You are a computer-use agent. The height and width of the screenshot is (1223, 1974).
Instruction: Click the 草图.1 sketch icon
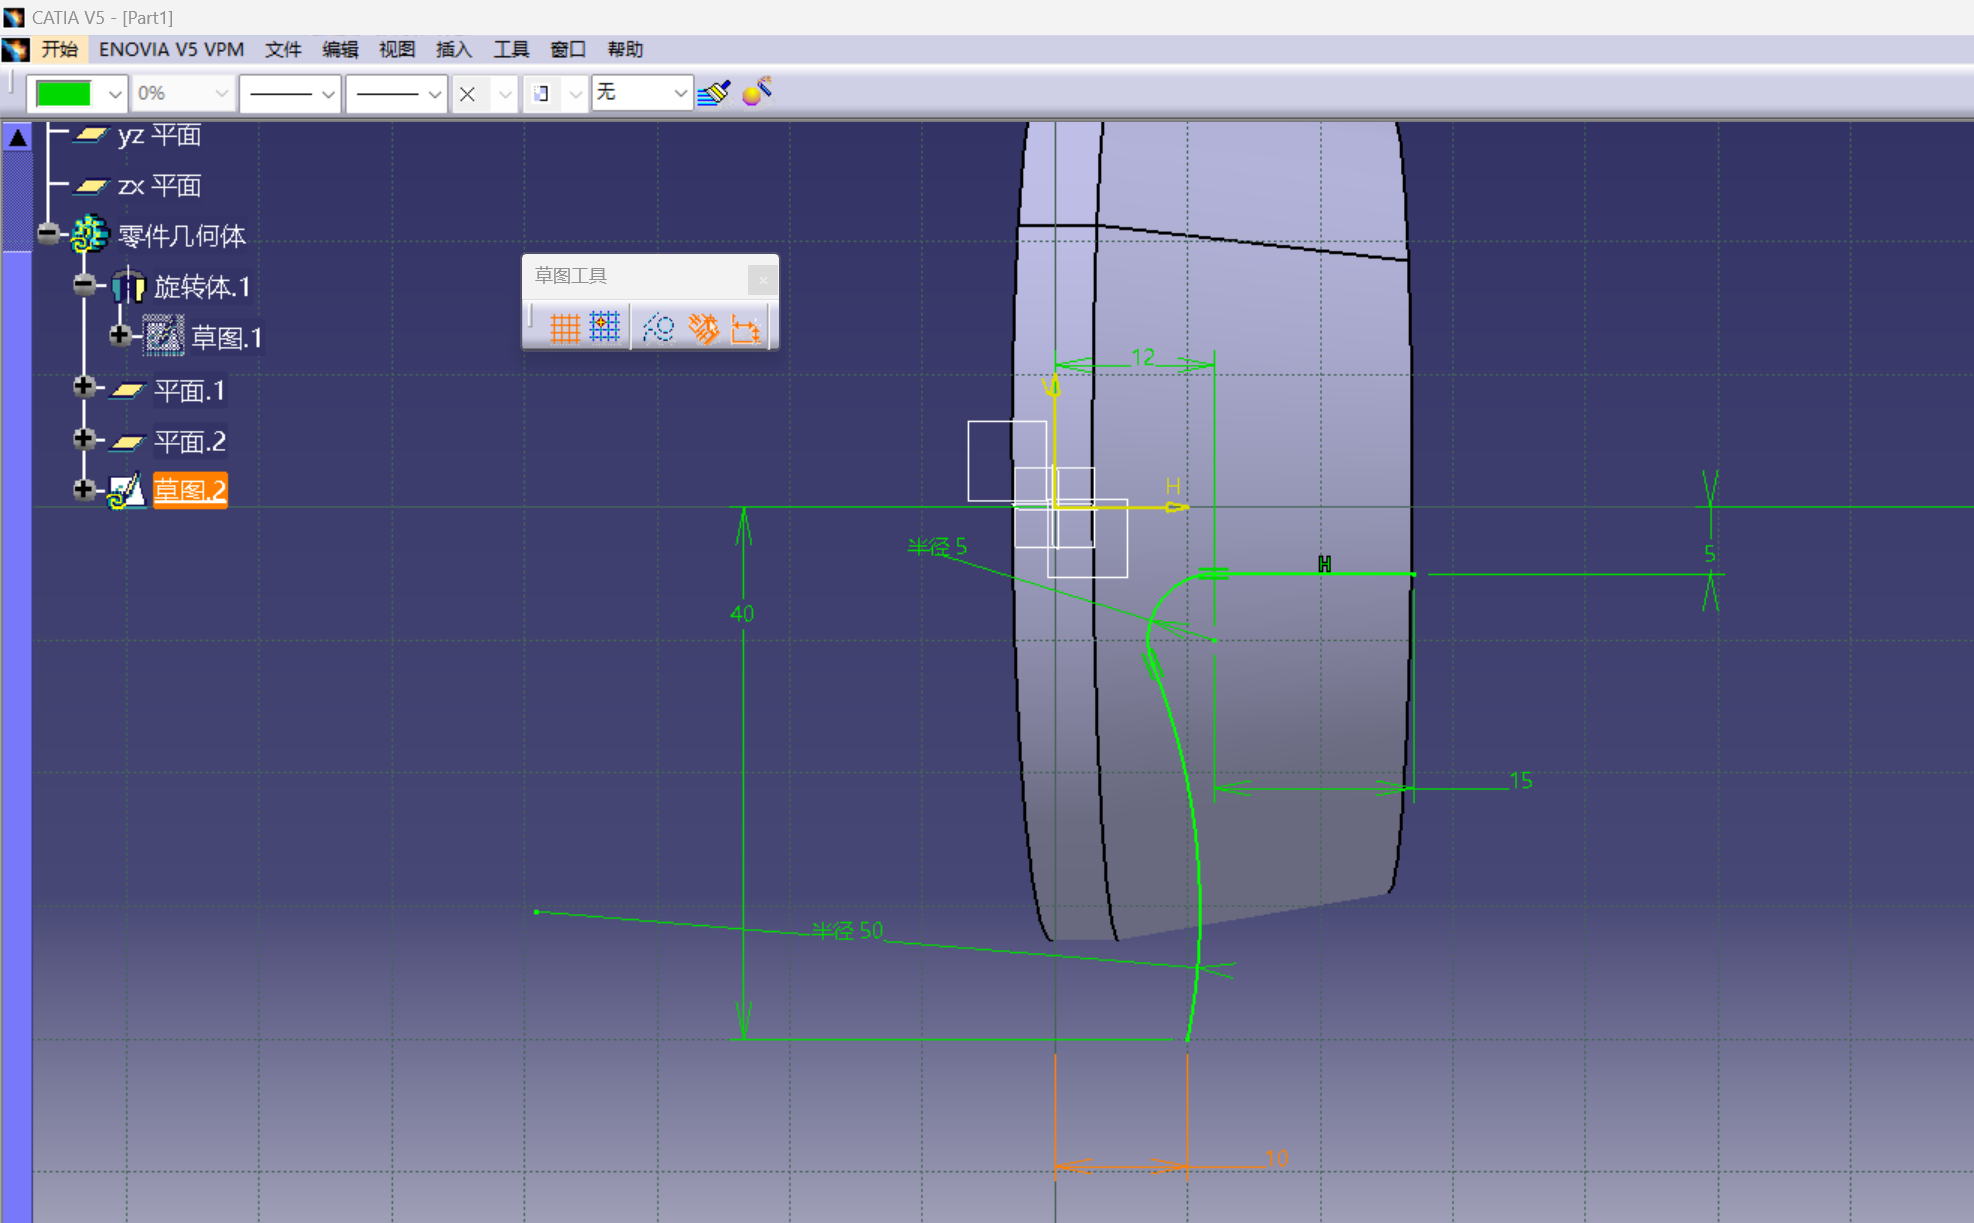pos(163,337)
